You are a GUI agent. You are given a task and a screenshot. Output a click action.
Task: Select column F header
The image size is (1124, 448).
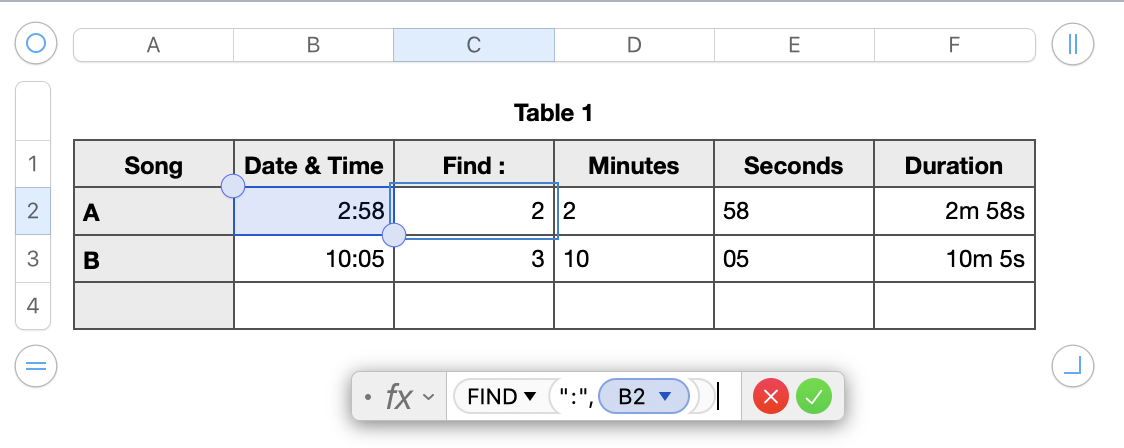coord(954,44)
